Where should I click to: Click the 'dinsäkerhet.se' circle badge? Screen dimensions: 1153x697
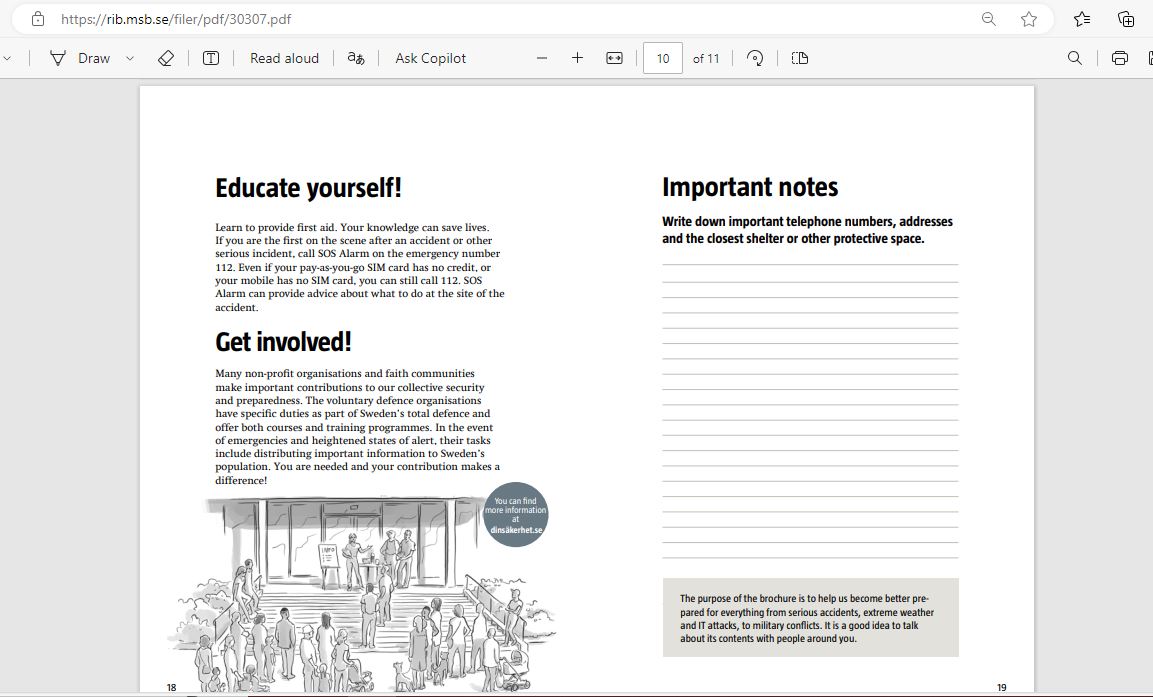coord(515,515)
